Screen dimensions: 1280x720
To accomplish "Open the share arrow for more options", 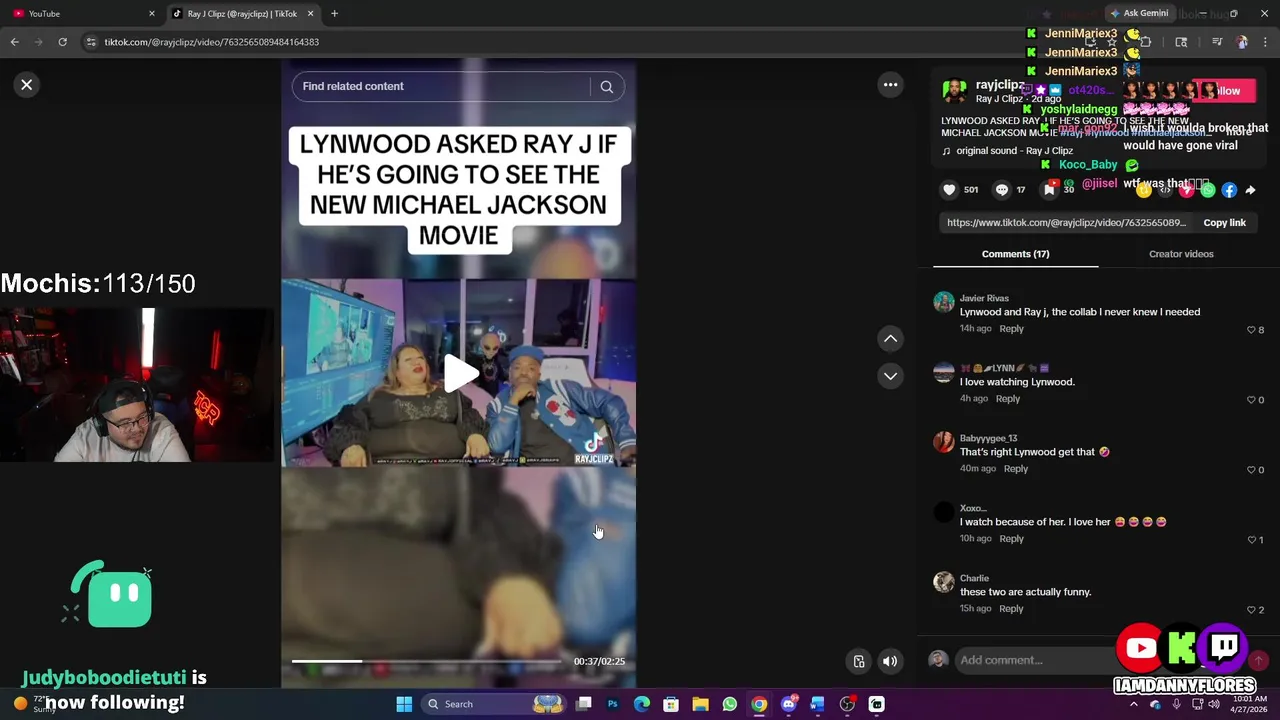I will point(1250,190).
